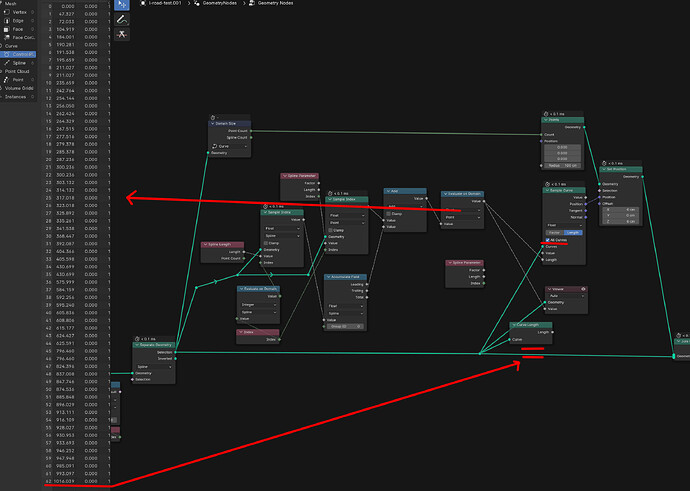Click the Face domain icon in the spreadsheet
The image size is (690, 491).
[7, 29]
